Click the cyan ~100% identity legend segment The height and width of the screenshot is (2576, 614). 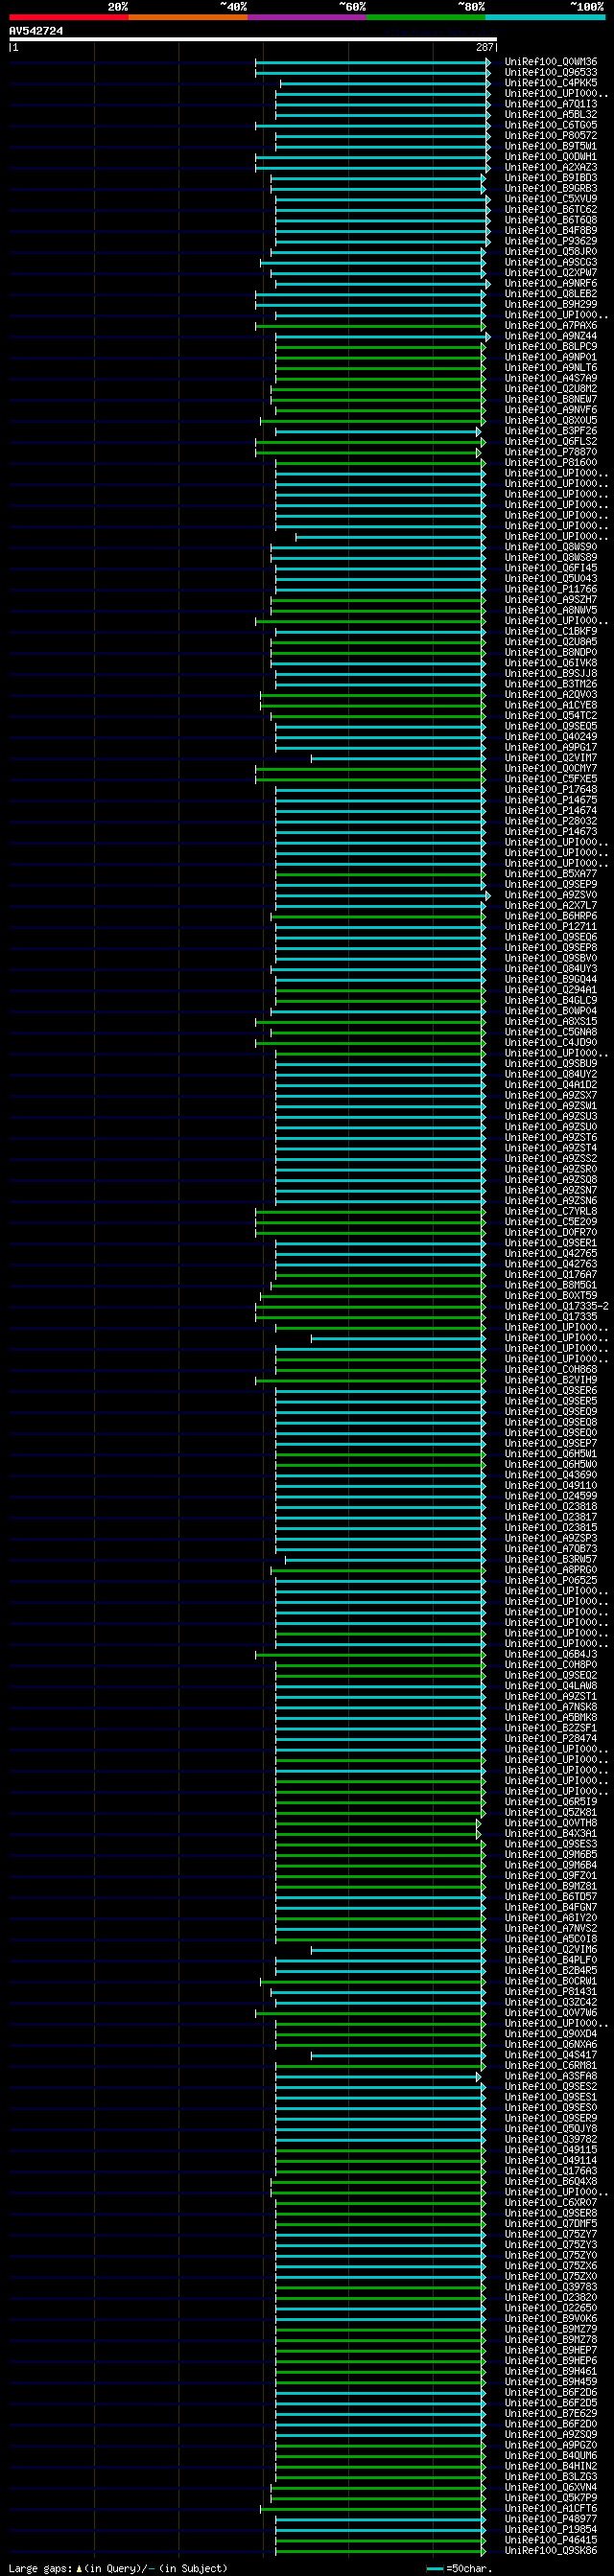point(545,17)
